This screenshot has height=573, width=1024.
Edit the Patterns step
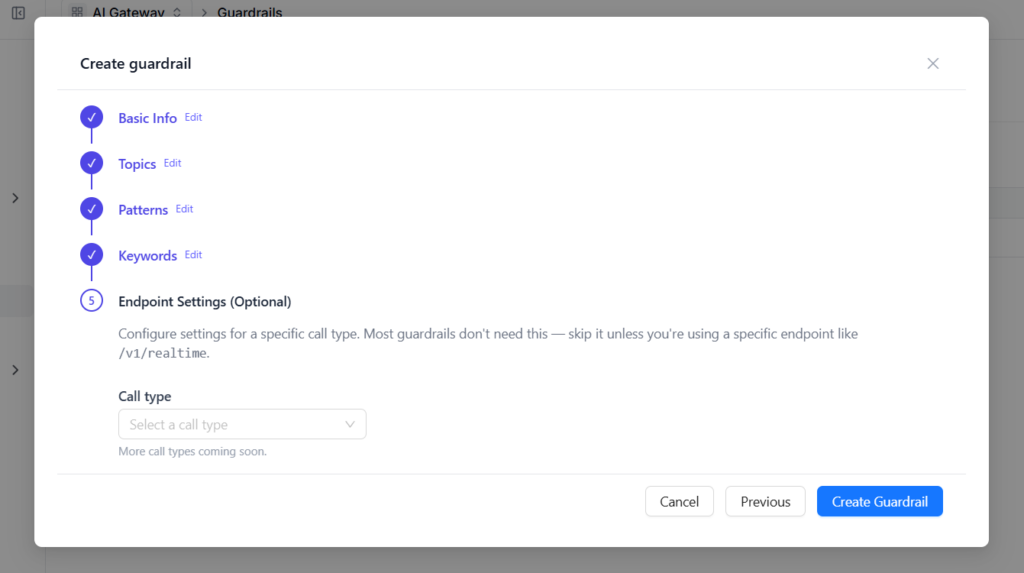pyautogui.click(x=184, y=208)
